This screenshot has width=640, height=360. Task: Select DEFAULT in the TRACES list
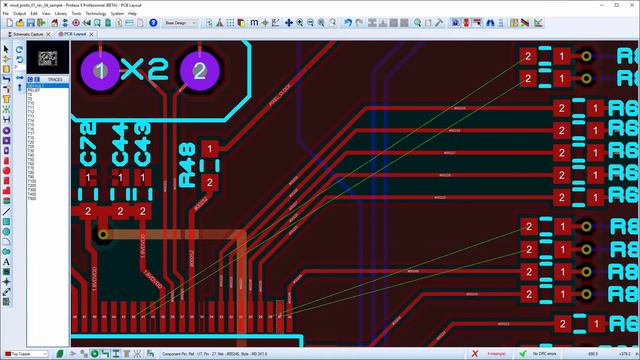coord(48,86)
